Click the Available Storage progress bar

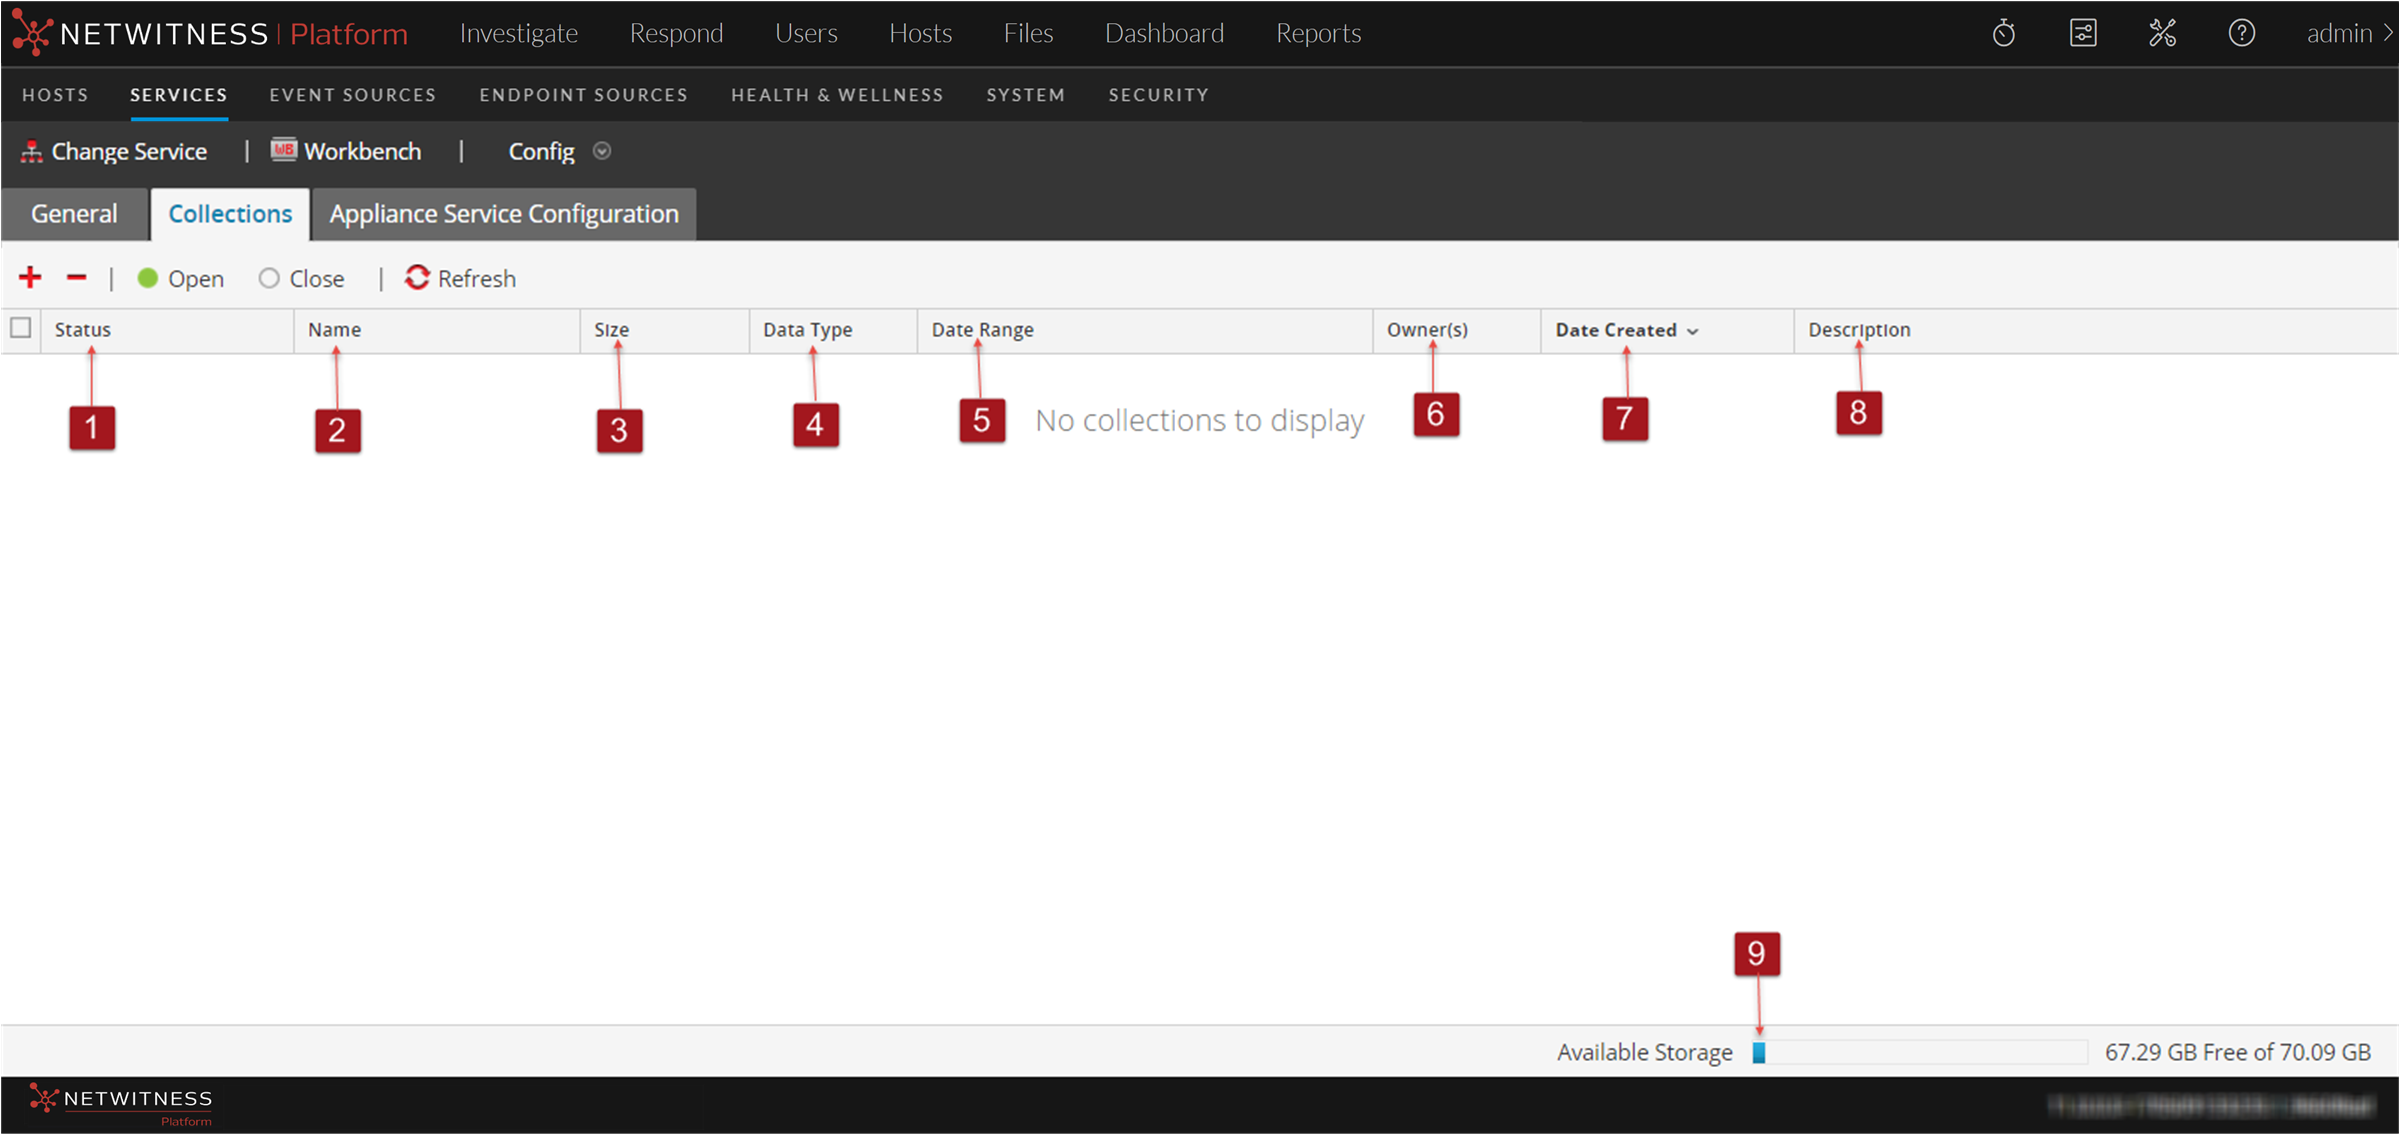pos(1918,1052)
